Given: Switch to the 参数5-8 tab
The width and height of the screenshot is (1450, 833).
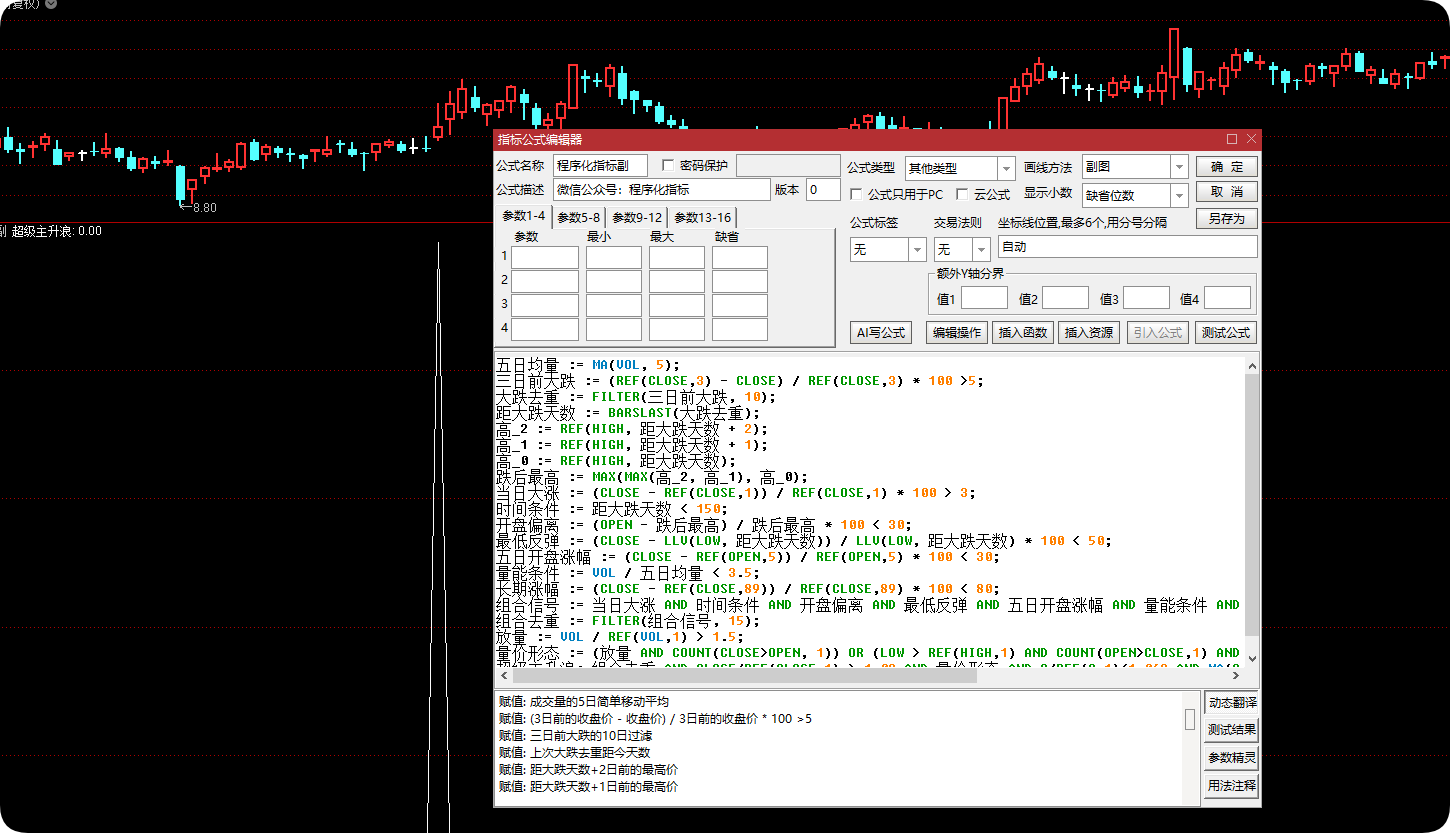Looking at the screenshot, I should pyautogui.click(x=579, y=218).
